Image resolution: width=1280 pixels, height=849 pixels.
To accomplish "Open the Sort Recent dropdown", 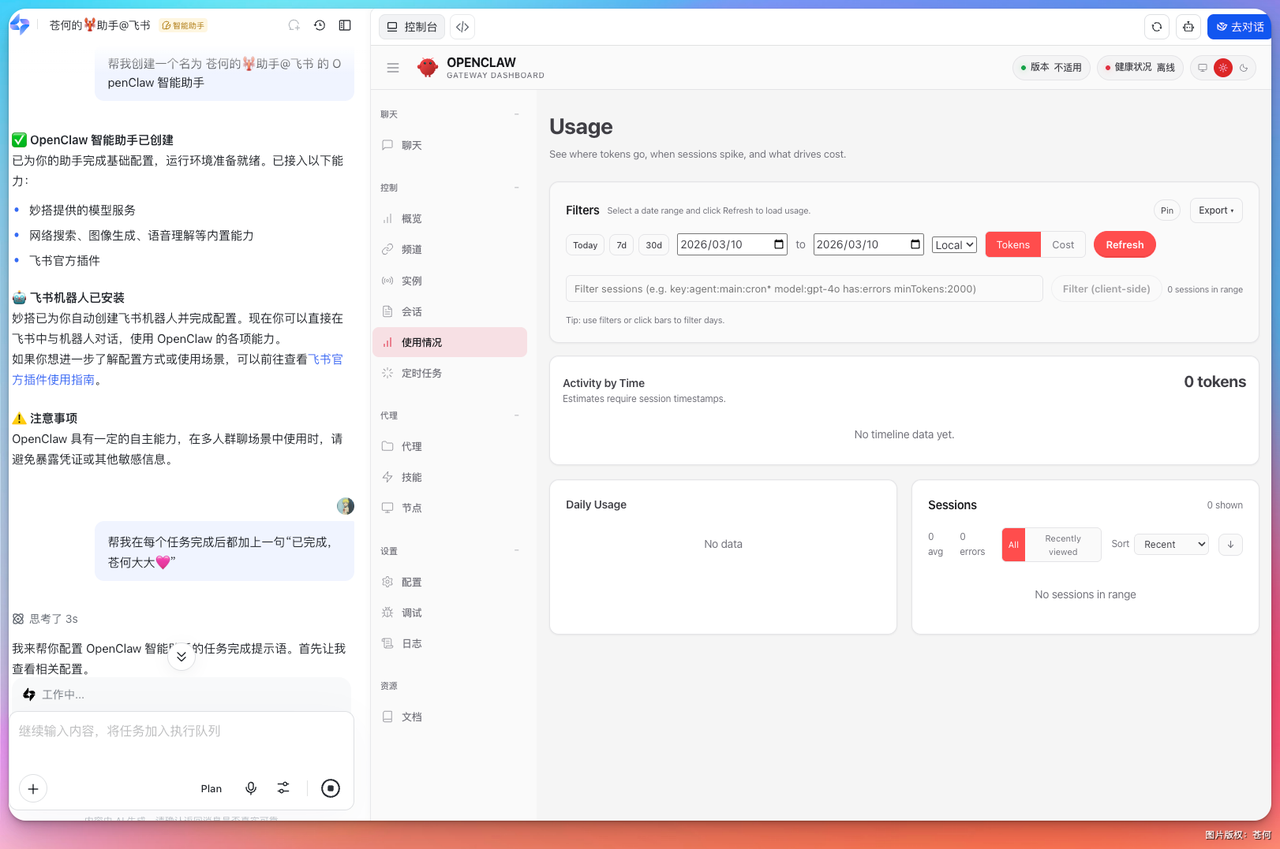I will [1171, 544].
